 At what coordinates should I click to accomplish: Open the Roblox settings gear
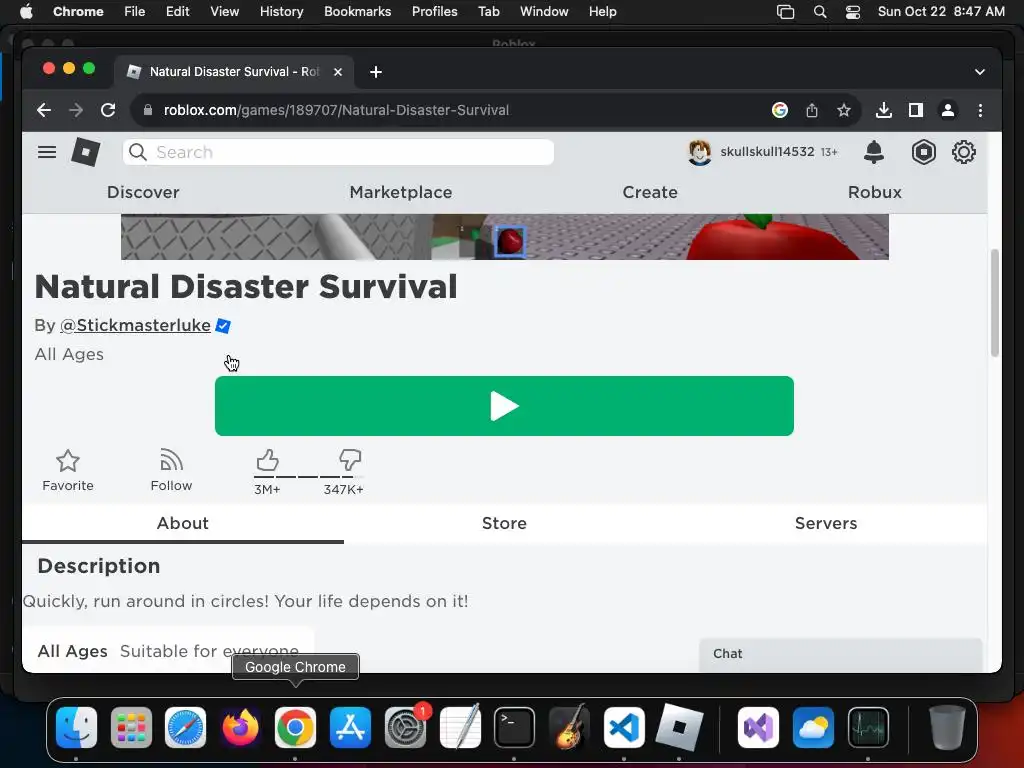(x=963, y=152)
